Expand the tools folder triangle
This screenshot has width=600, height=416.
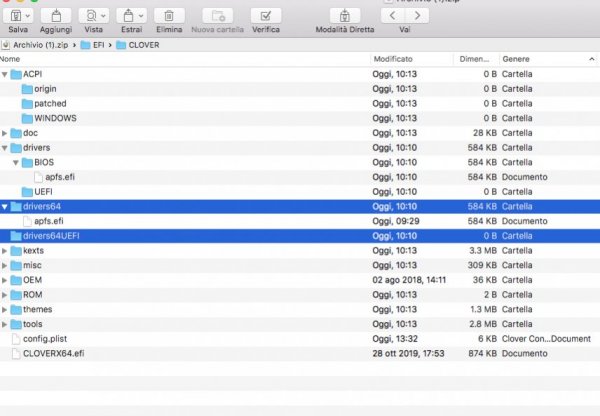point(5,325)
